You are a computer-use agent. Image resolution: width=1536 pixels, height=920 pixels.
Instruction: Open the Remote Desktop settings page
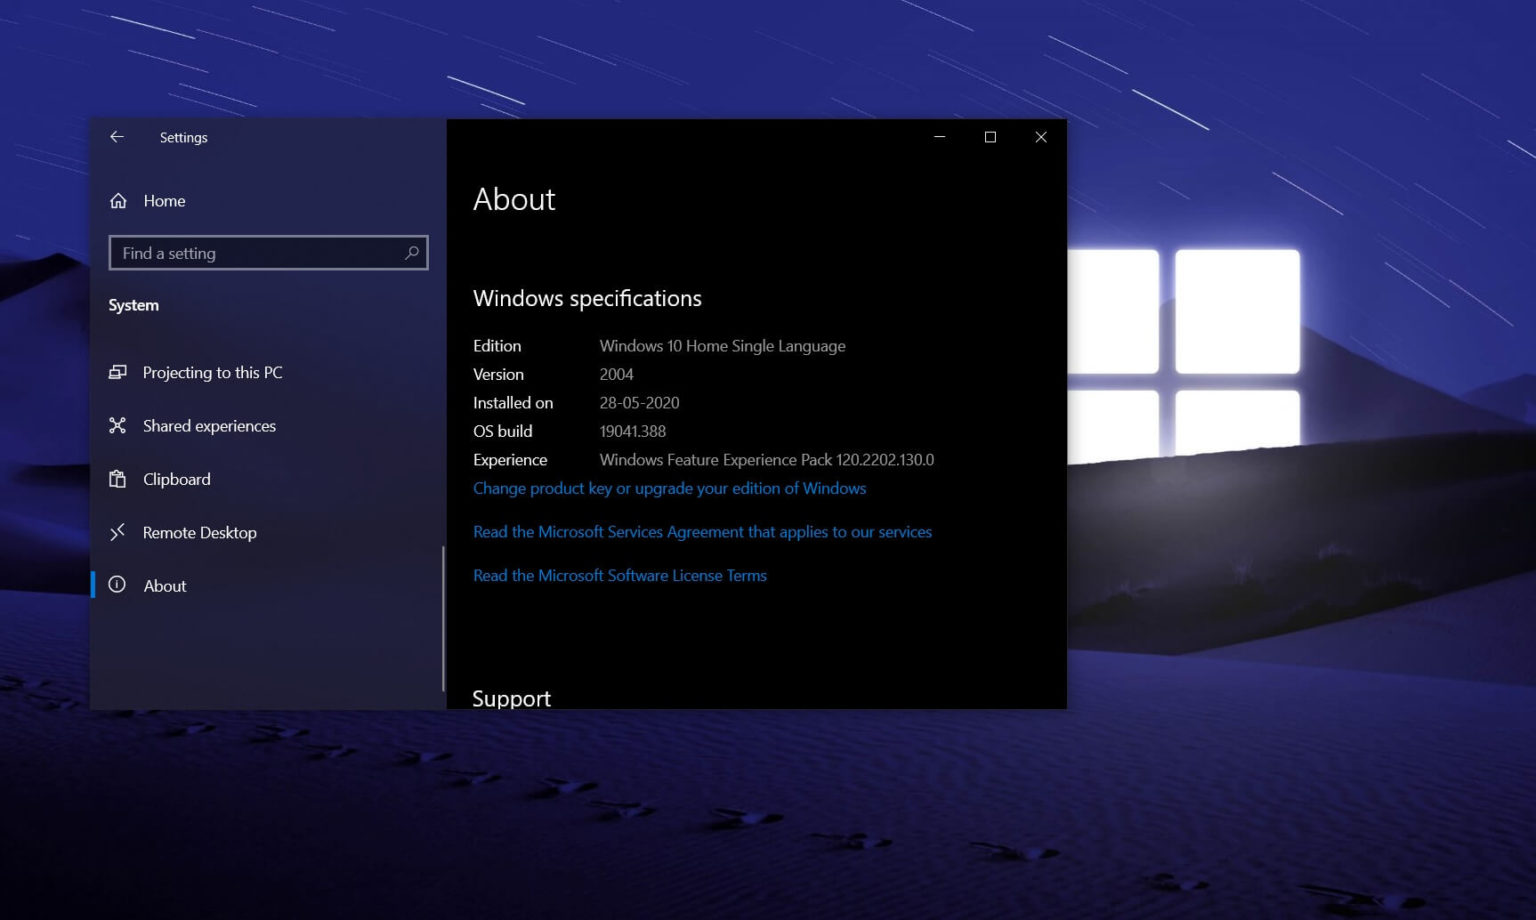click(x=200, y=532)
